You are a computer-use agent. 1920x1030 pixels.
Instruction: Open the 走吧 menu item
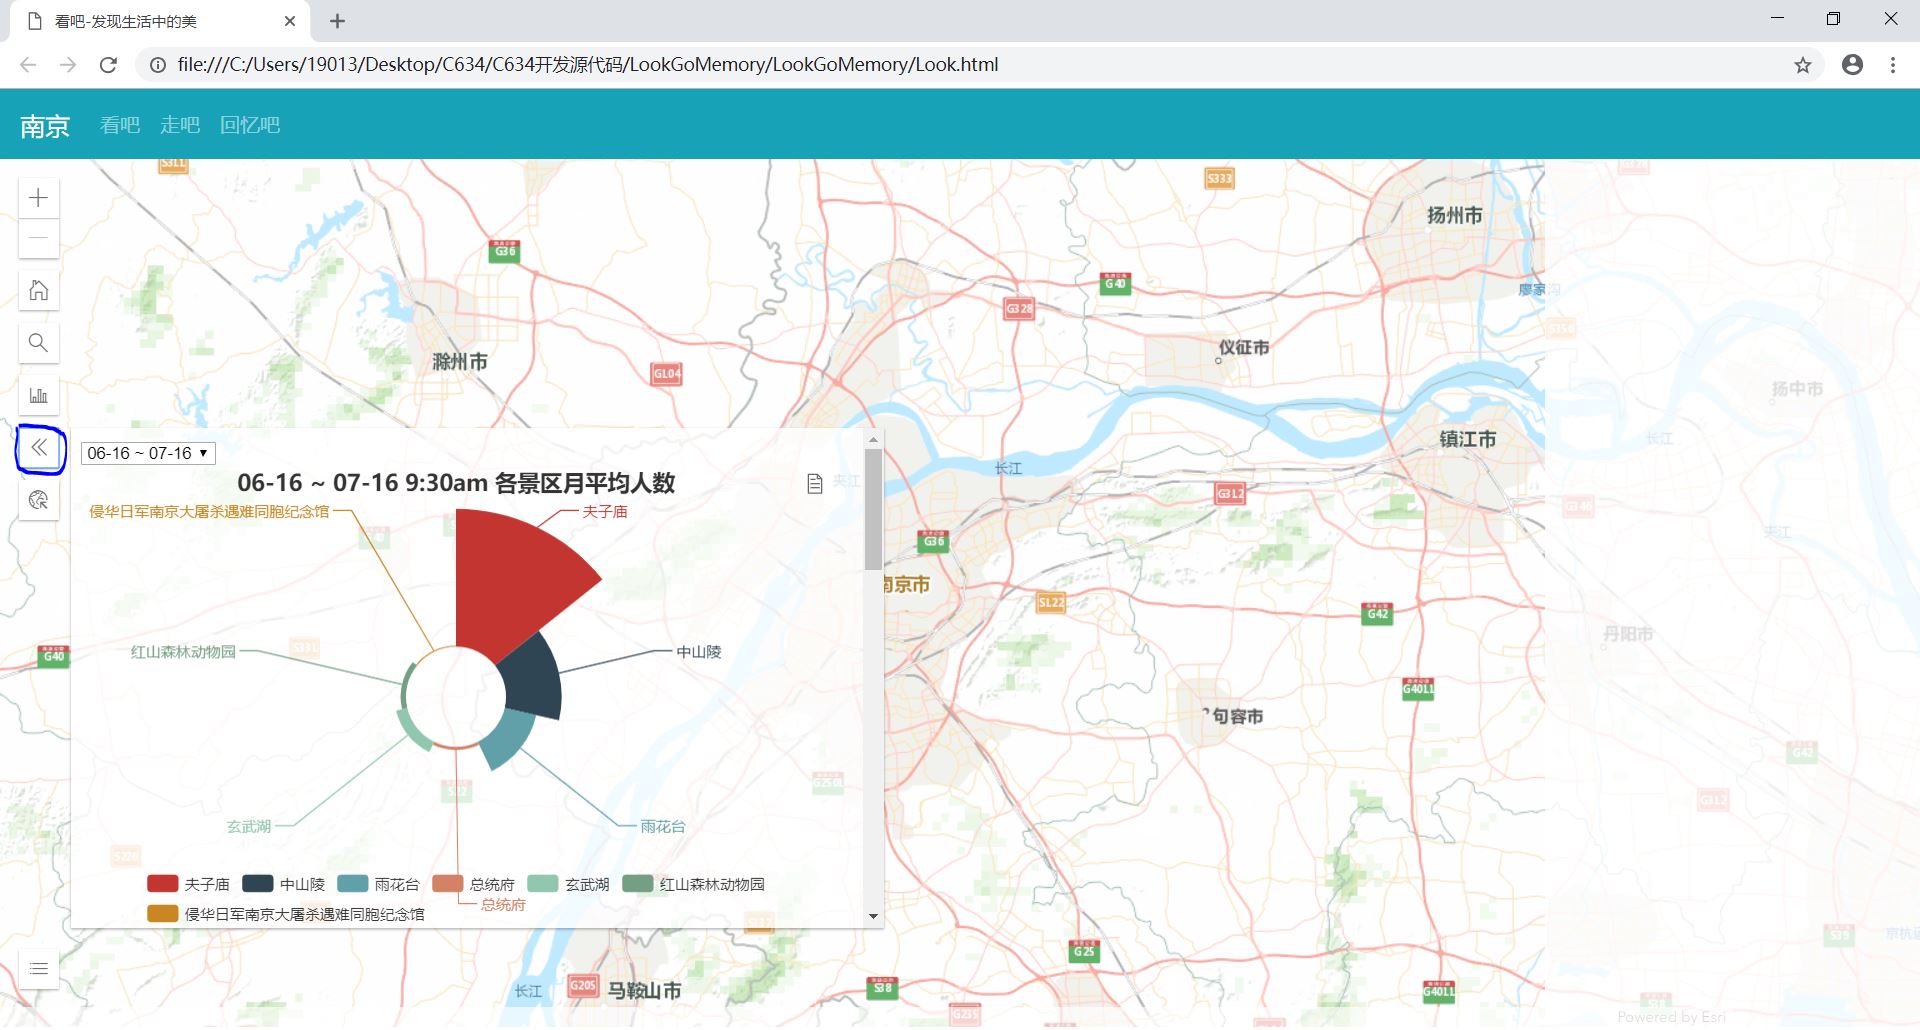coord(180,125)
